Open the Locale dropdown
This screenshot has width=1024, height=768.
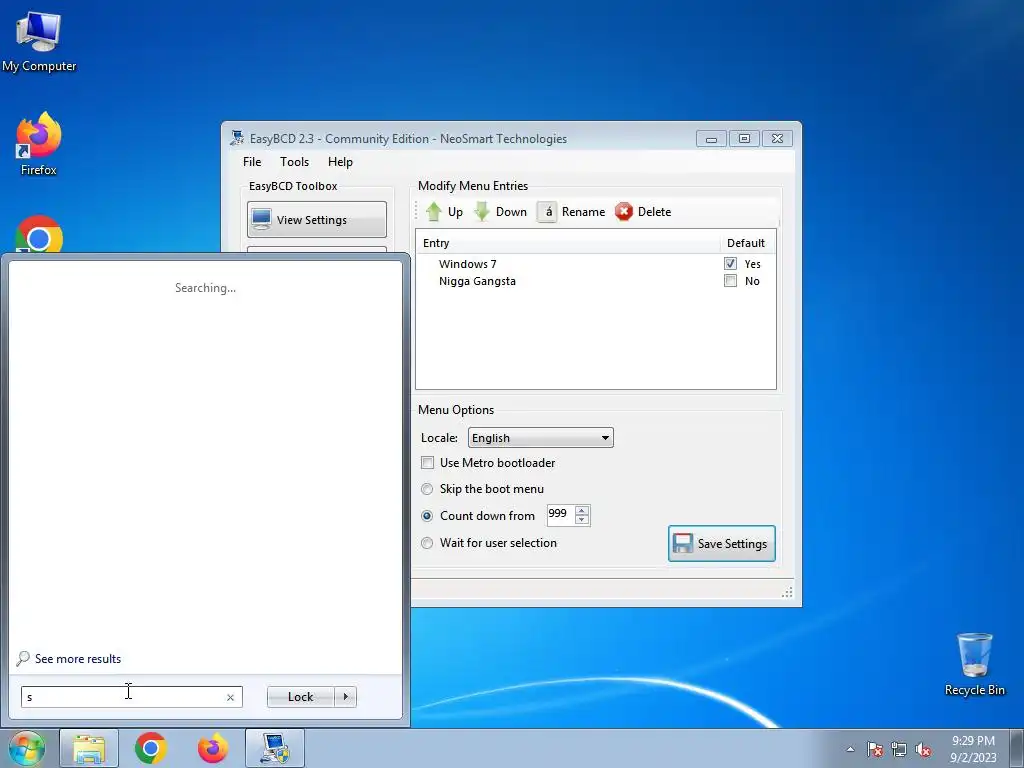(541, 438)
